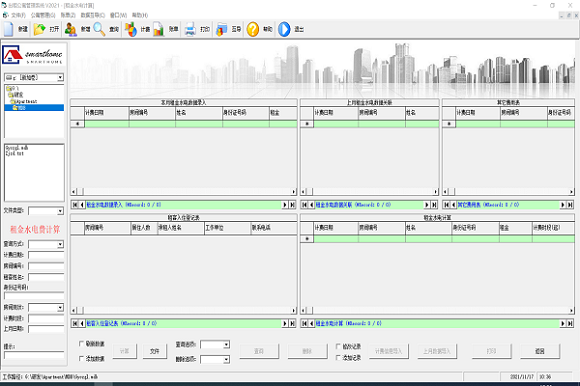Jump to last record in 其它费用表 navigator

coord(570,204)
